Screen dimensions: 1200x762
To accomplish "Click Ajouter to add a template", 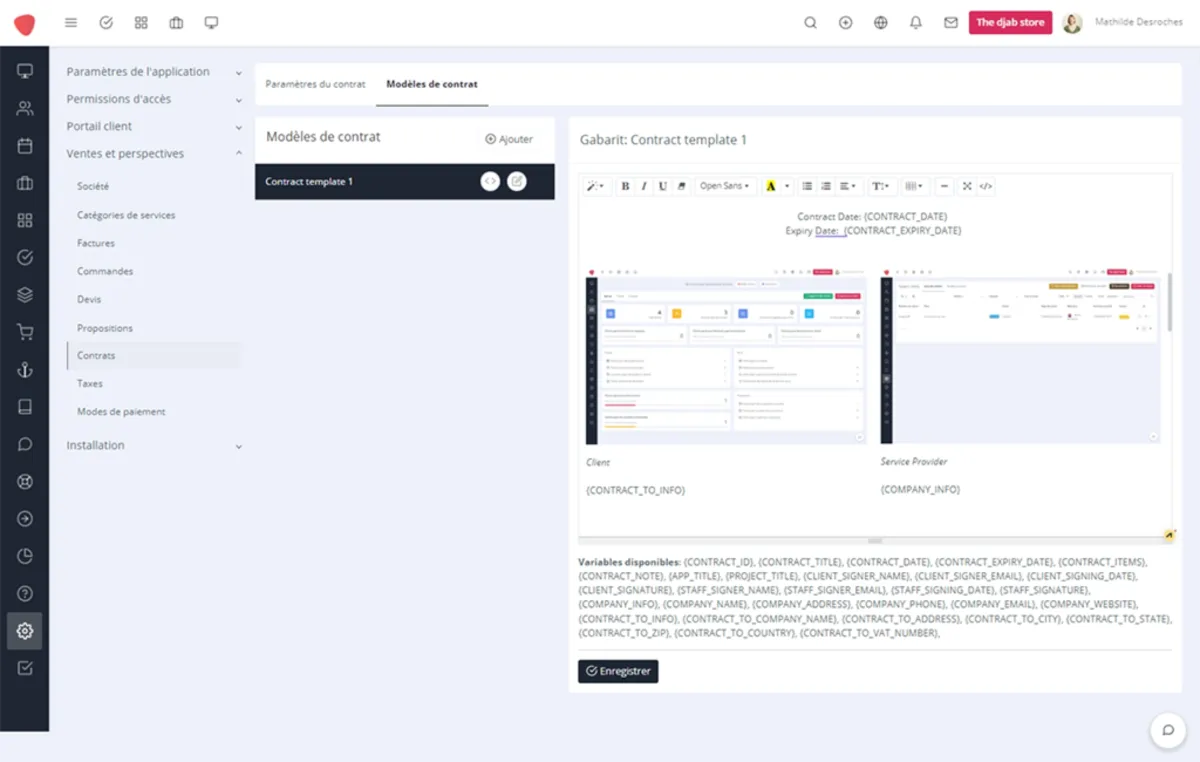I will pyautogui.click(x=509, y=139).
